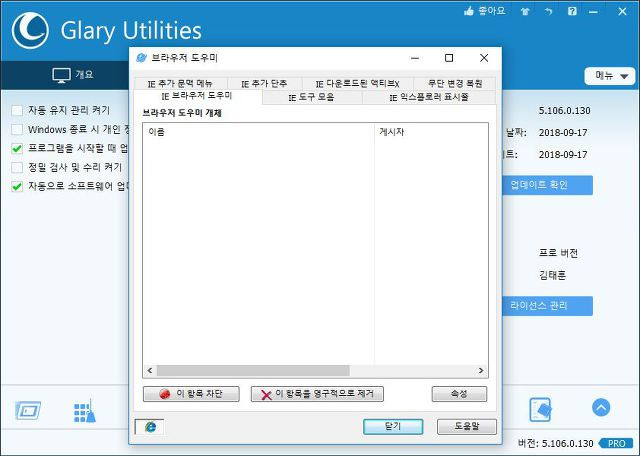The height and width of the screenshot is (456, 640).
Task: Click the 닫기 button in dialog
Action: pos(393,427)
